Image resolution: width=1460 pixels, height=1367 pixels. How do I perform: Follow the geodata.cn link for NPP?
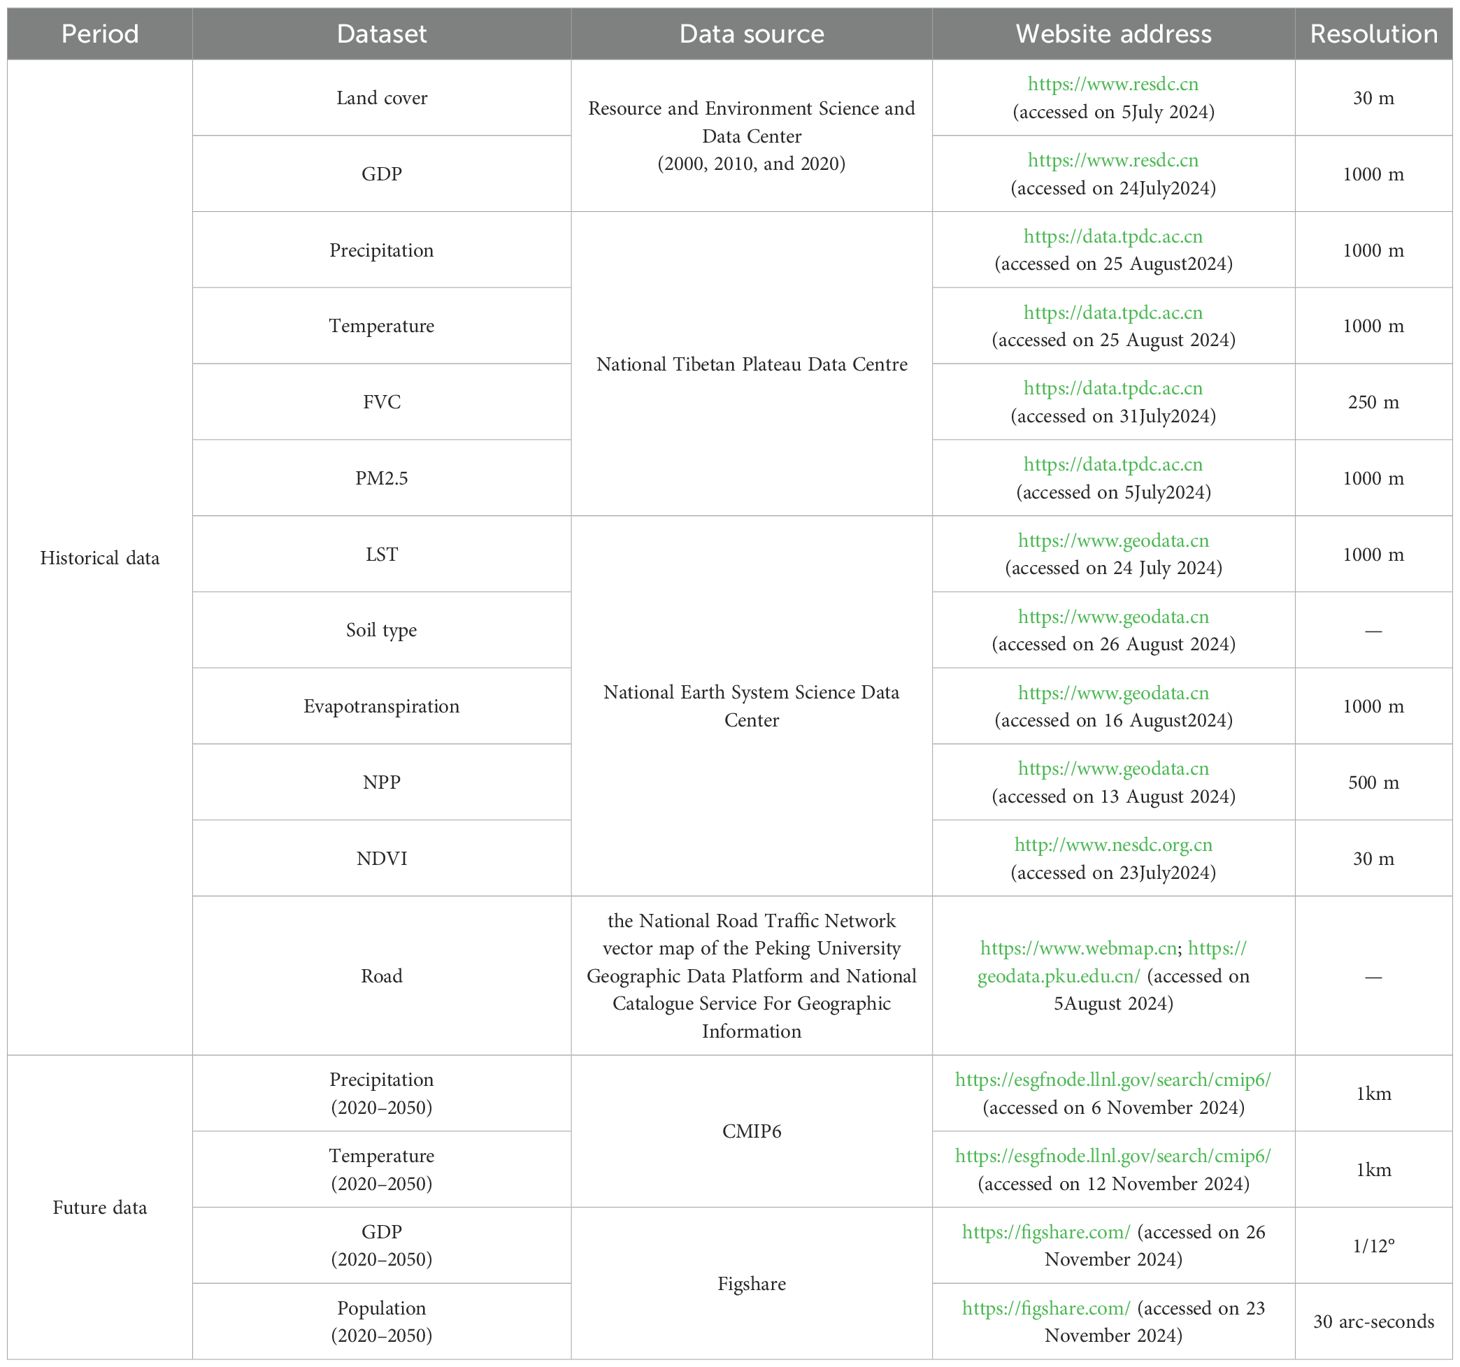[x=1112, y=769]
